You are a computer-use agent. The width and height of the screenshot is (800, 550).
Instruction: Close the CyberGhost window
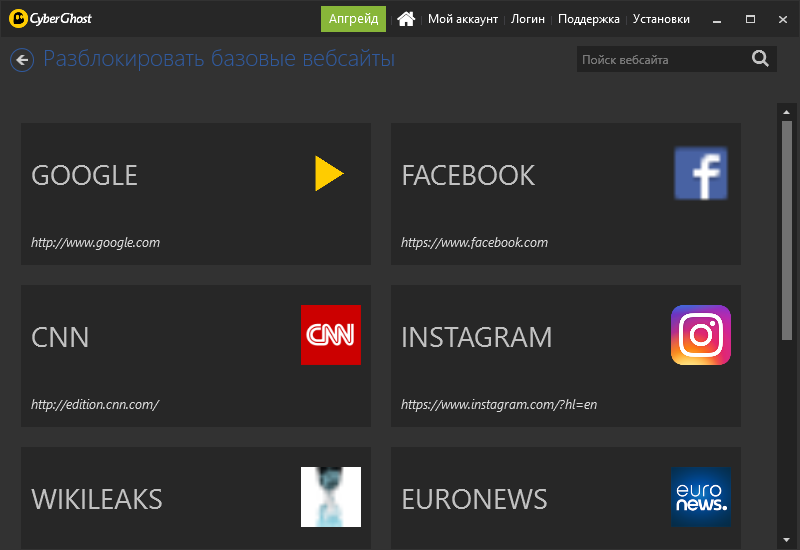[783, 19]
